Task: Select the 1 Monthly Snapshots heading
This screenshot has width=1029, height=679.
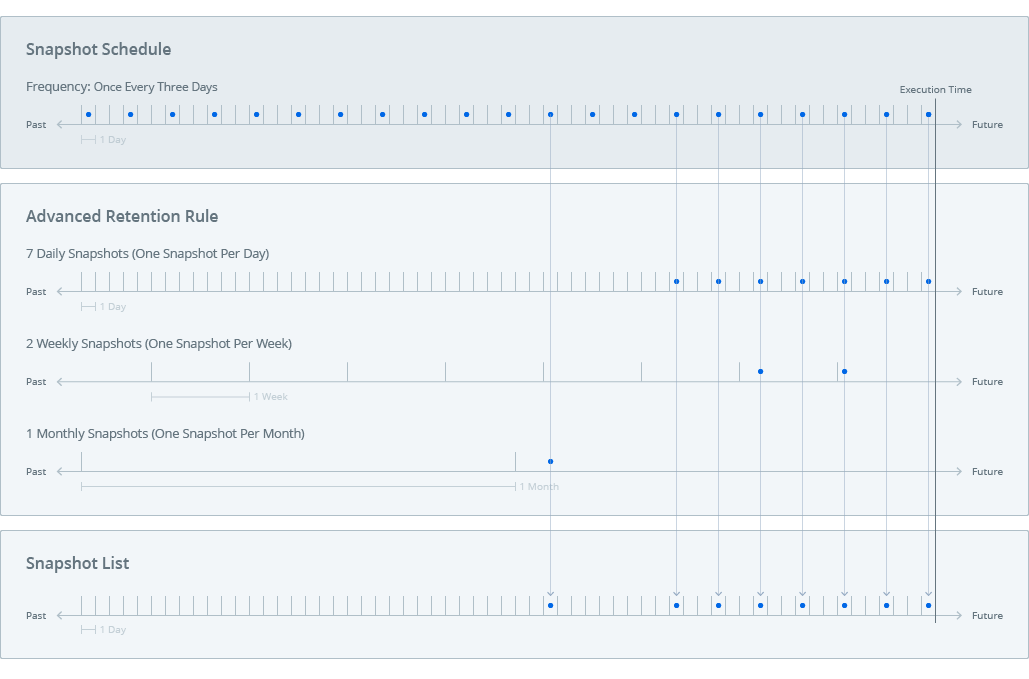Action: pyautogui.click(x=166, y=433)
